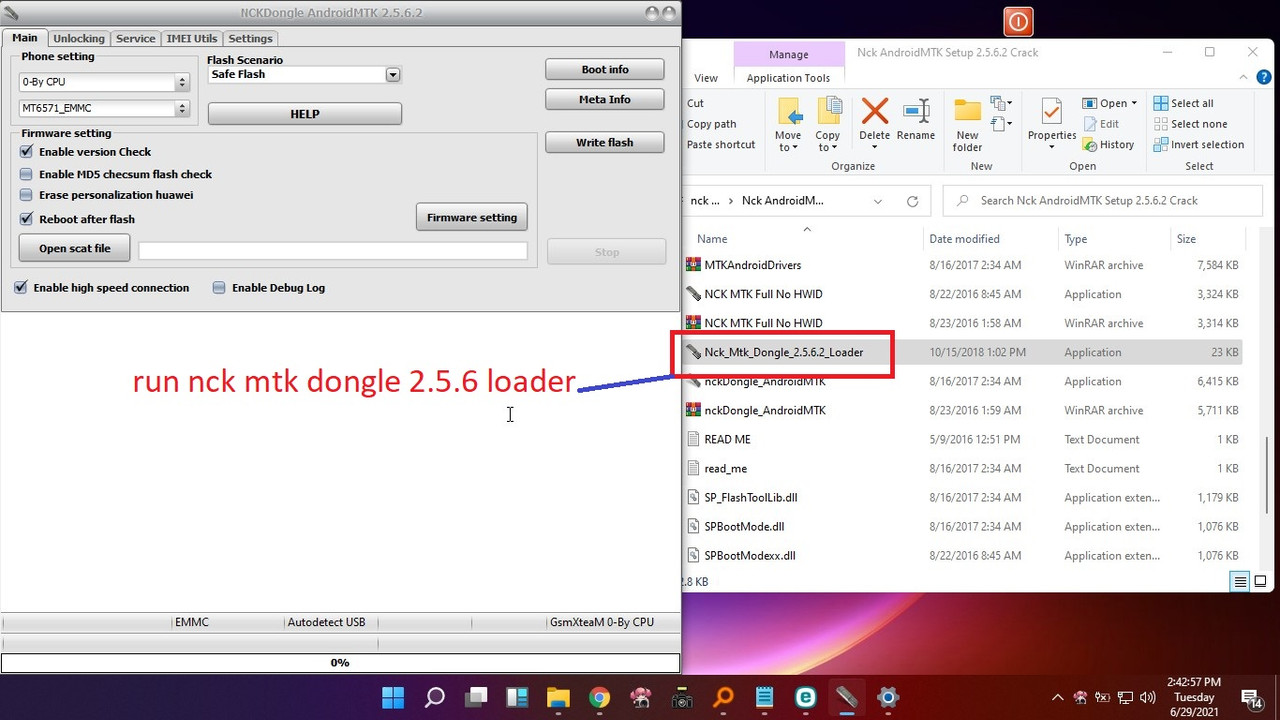
Task: Click the Explorer search box
Action: click(x=1103, y=201)
